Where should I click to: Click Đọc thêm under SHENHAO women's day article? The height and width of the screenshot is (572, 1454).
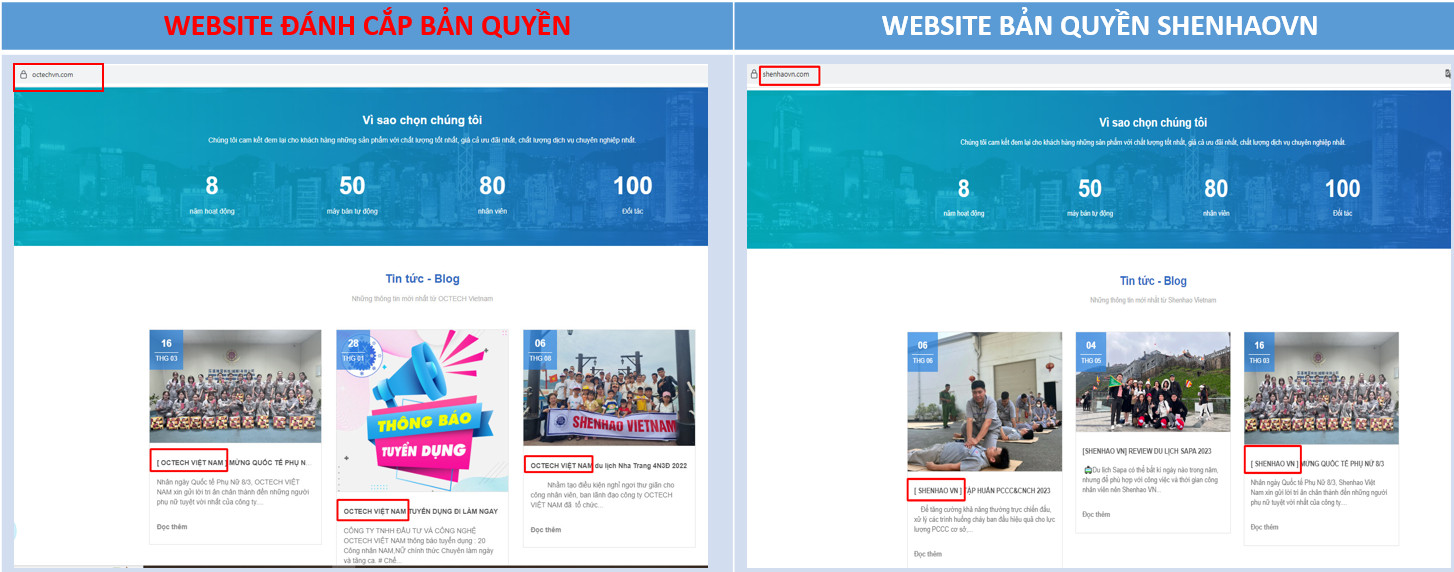pos(1264,527)
